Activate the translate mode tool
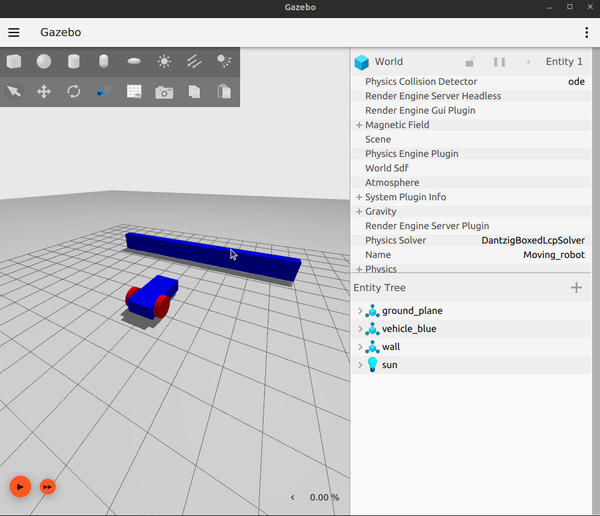 pyautogui.click(x=44, y=91)
